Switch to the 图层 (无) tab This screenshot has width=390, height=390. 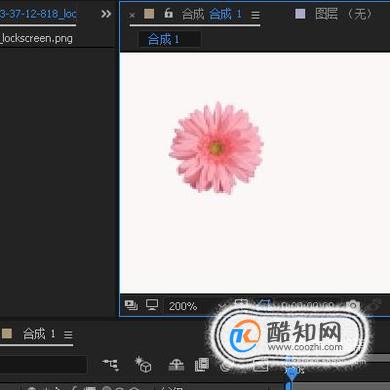[343, 14]
